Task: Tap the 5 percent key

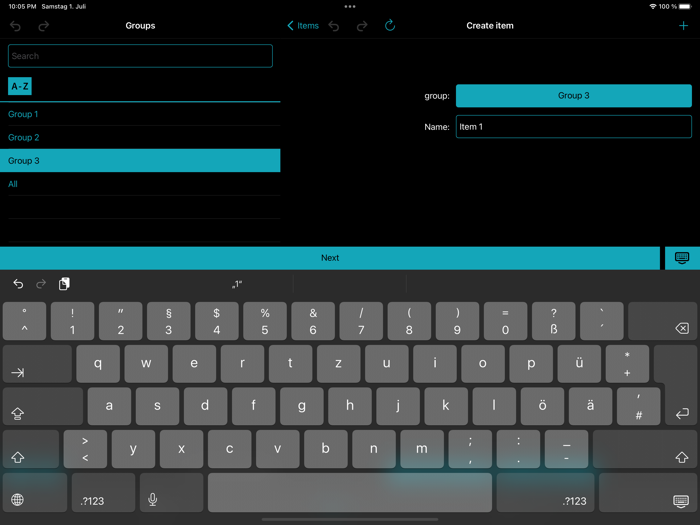Action: pyautogui.click(x=265, y=321)
